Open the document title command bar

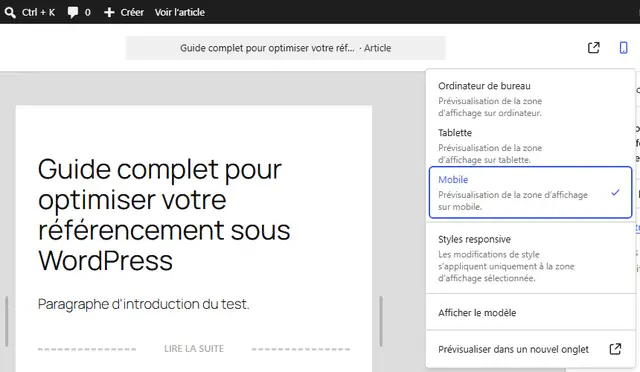pos(286,48)
